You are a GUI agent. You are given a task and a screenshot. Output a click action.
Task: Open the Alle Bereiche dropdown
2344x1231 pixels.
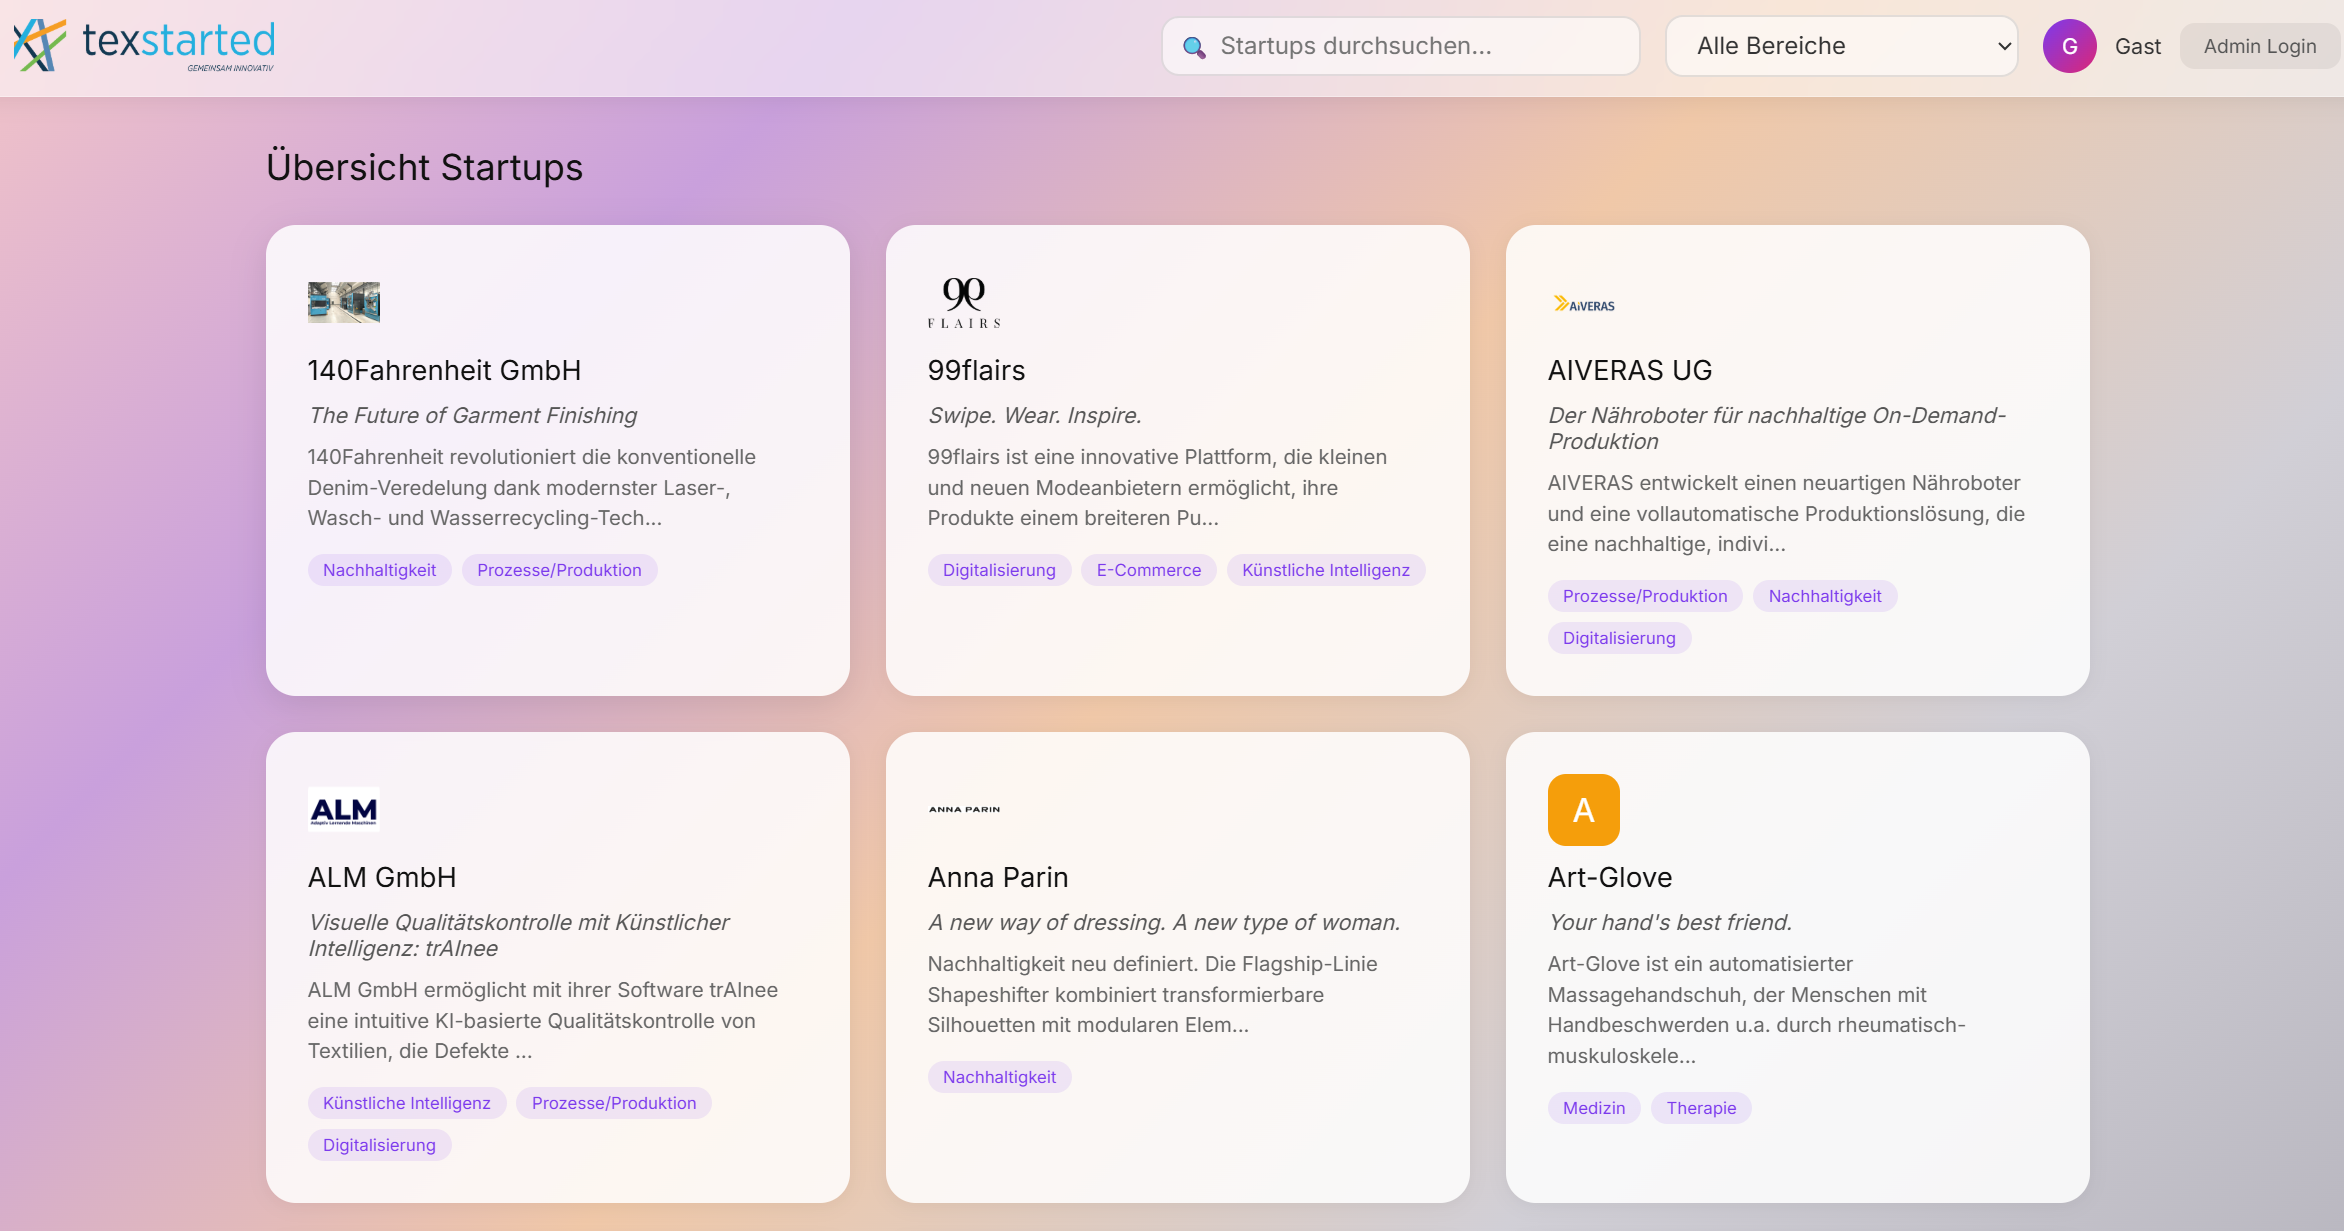(x=1841, y=46)
